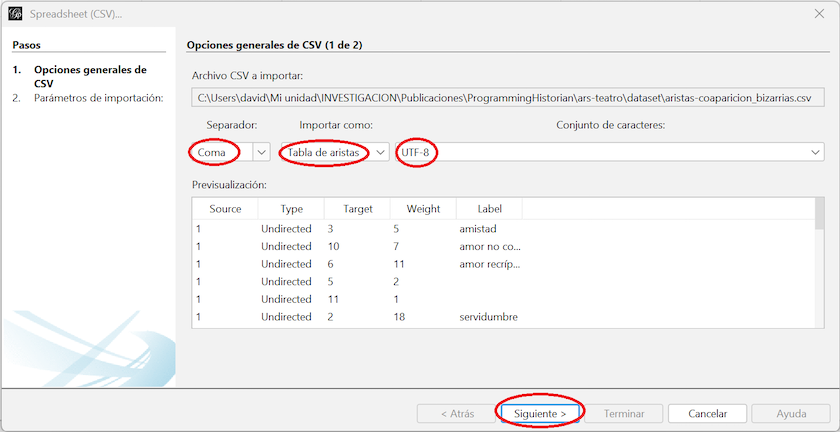The width and height of the screenshot is (840, 432).
Task: Click the Gephi icon in title bar
Action: click(15, 14)
